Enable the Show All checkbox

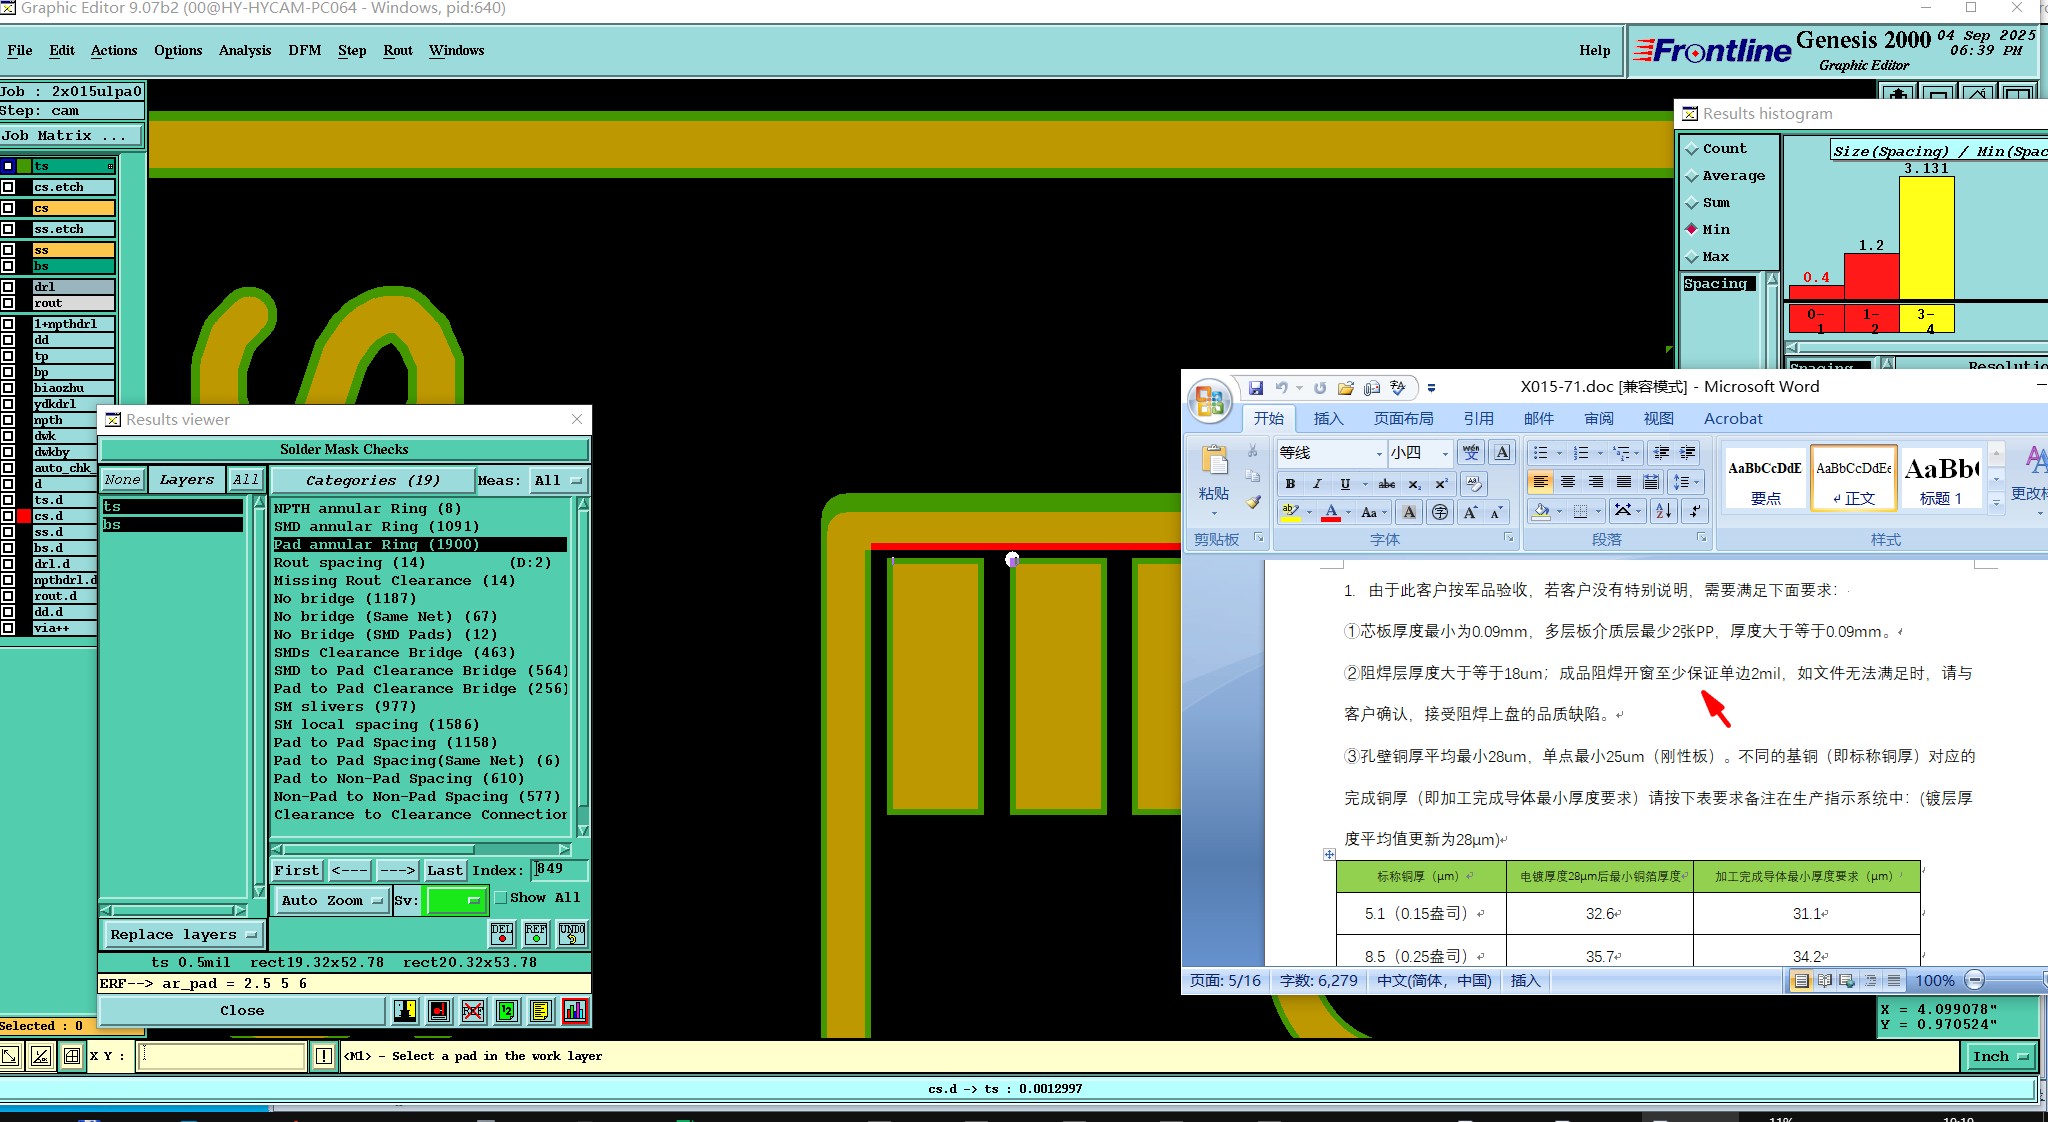(x=501, y=898)
